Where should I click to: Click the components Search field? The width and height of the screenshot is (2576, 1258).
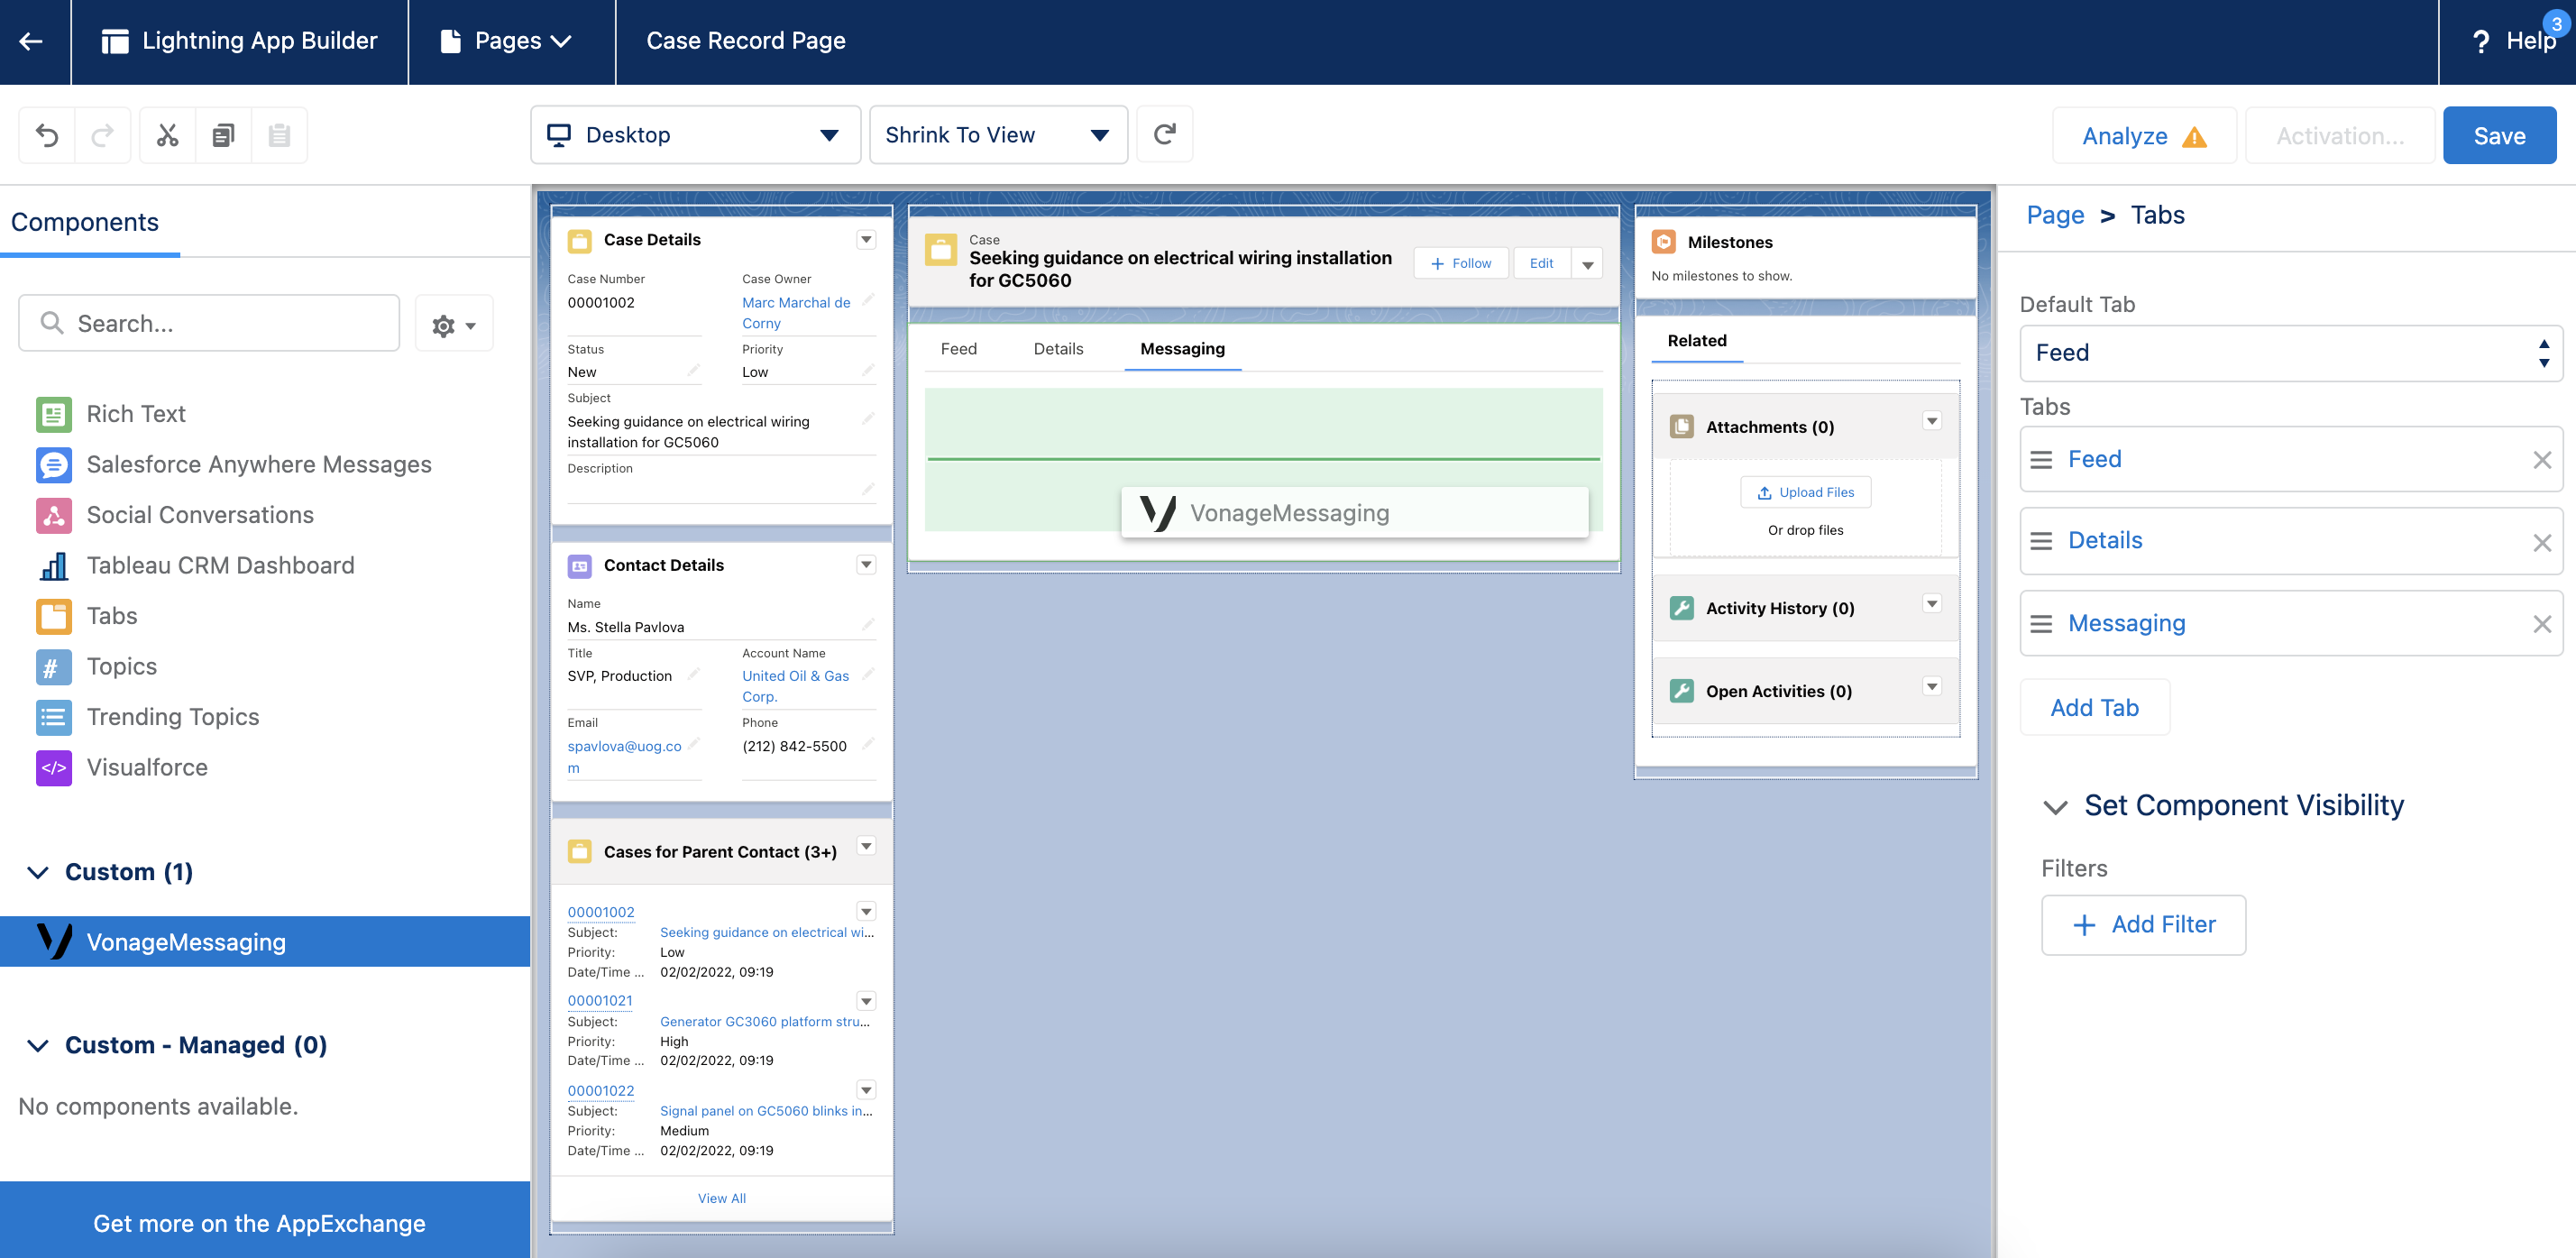[209, 324]
